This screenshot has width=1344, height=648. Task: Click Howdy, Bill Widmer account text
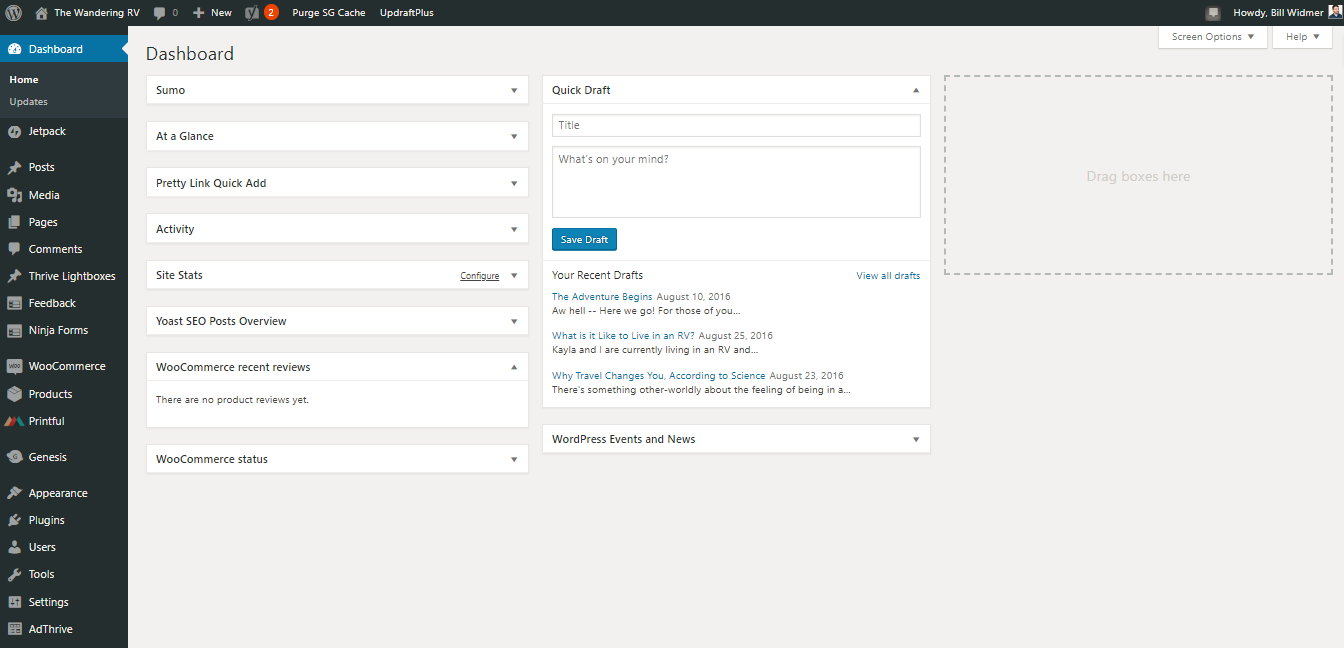1278,13
